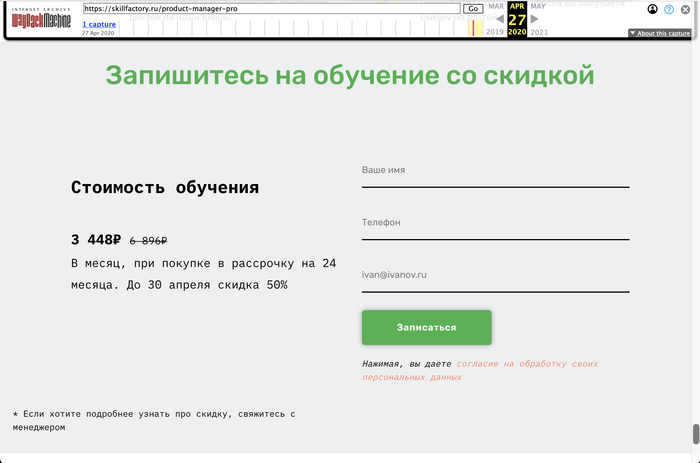Click the Wayback URL address field
700x463 pixels.
coord(270,9)
